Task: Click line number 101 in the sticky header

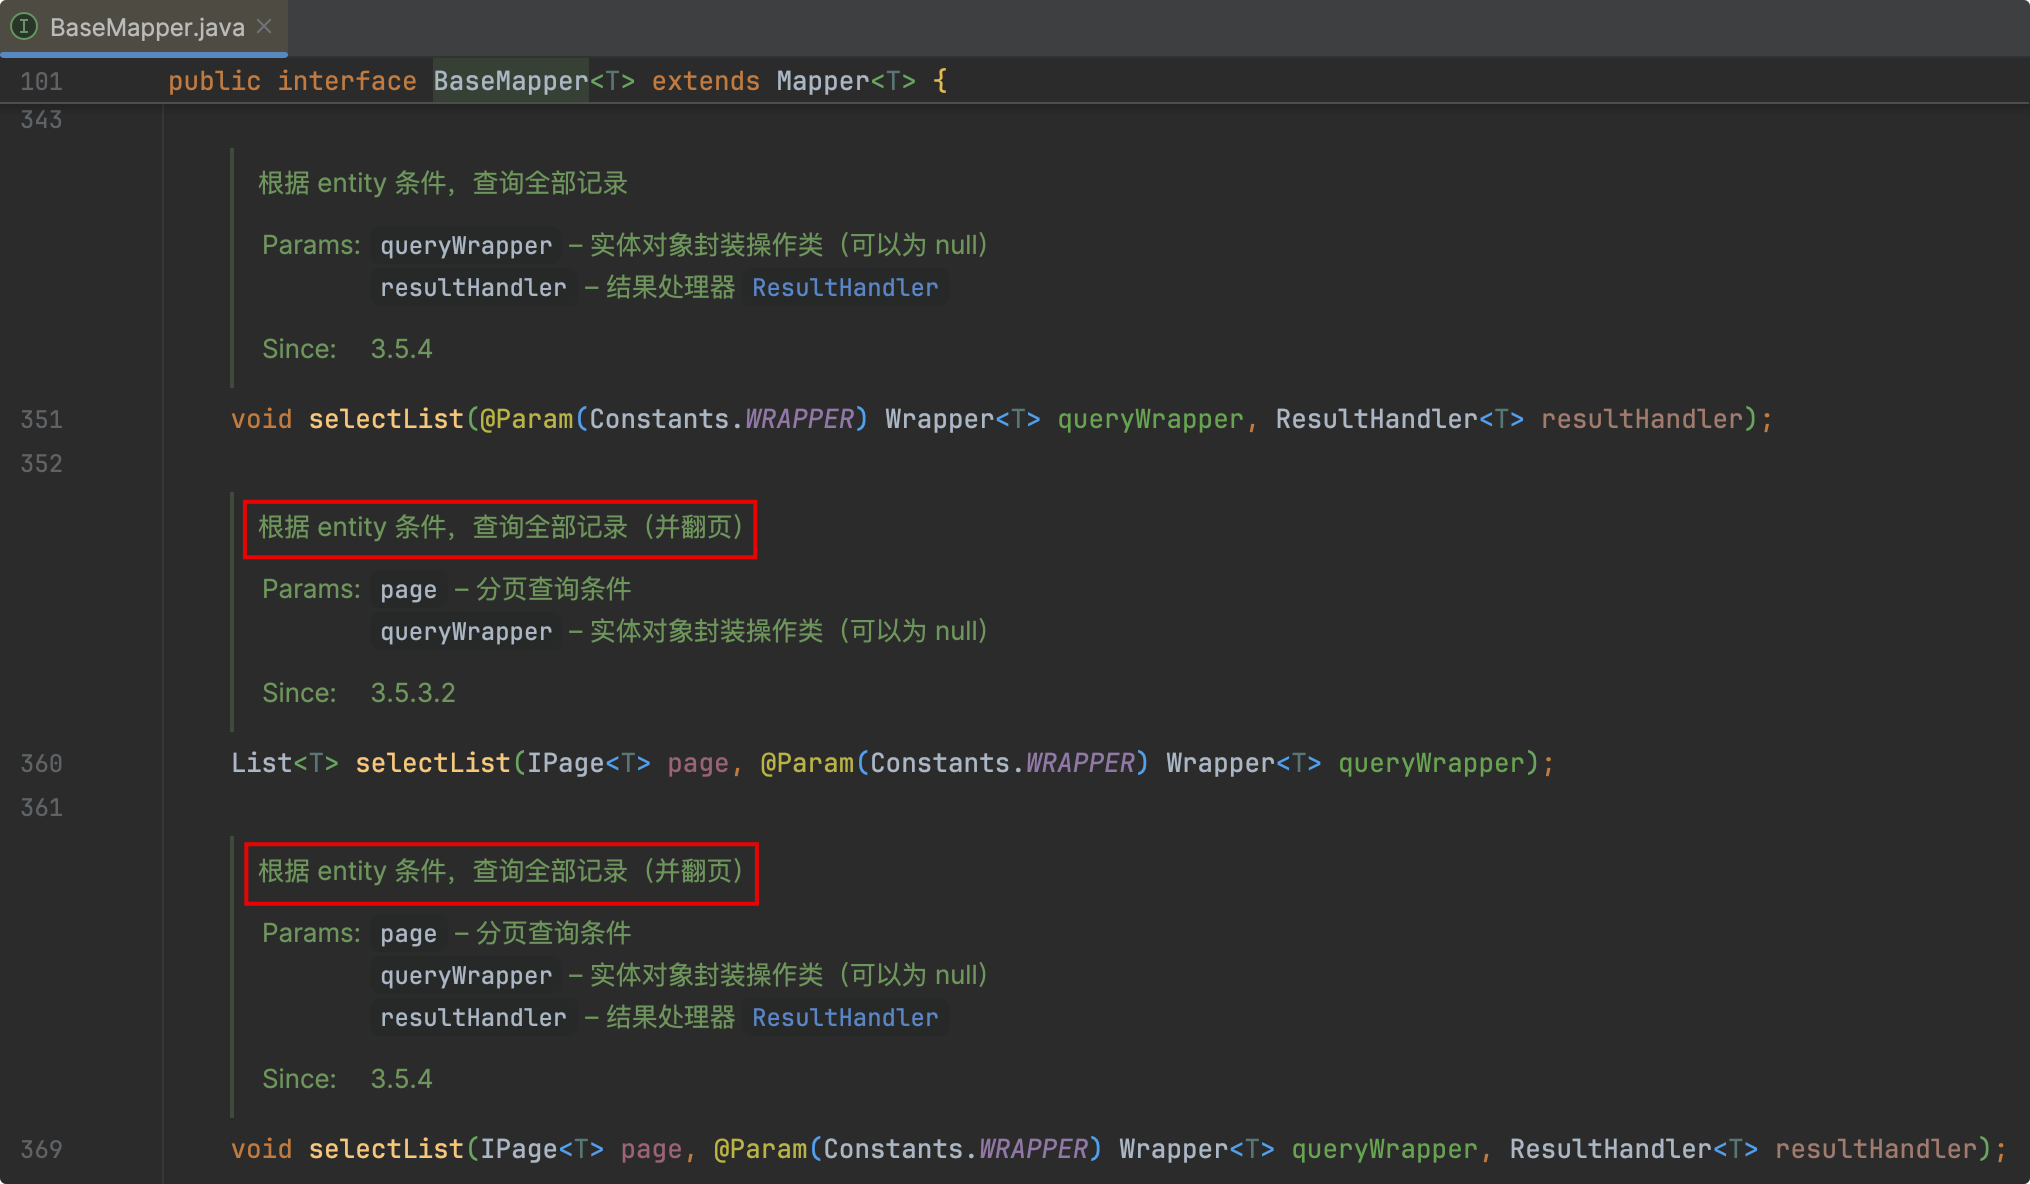Action: pyautogui.click(x=41, y=82)
